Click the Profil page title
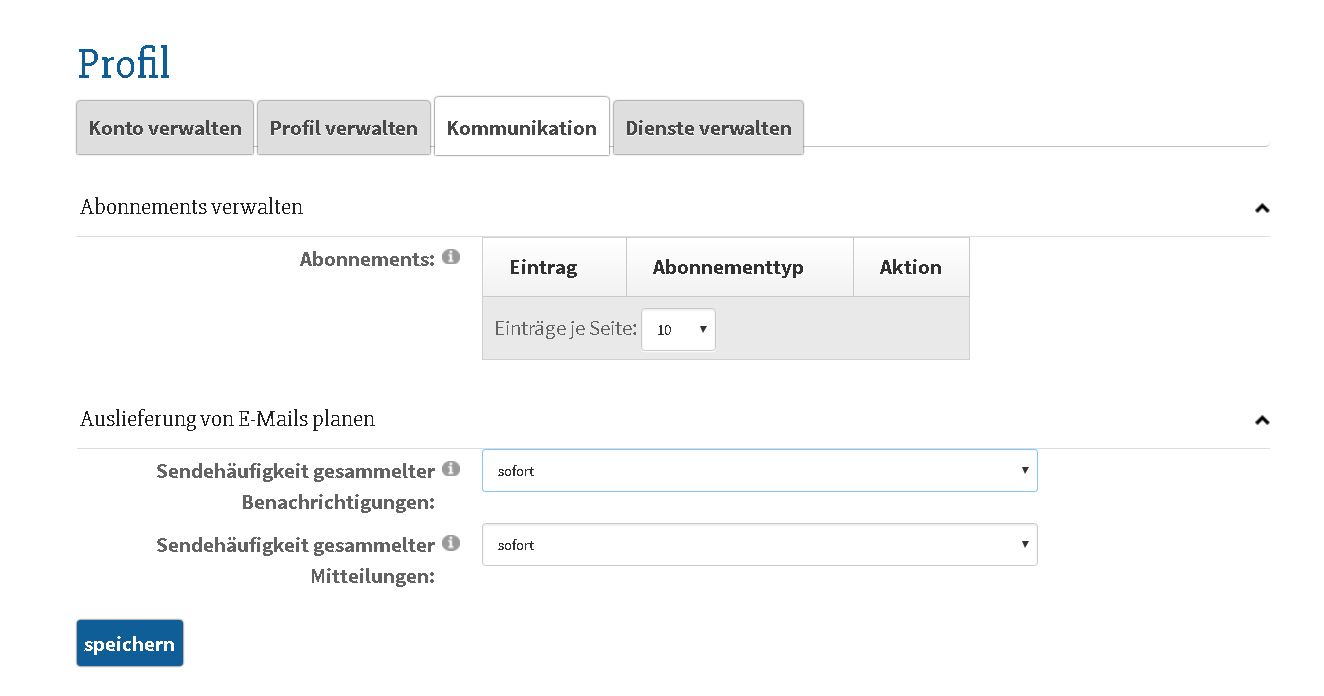 (x=124, y=63)
